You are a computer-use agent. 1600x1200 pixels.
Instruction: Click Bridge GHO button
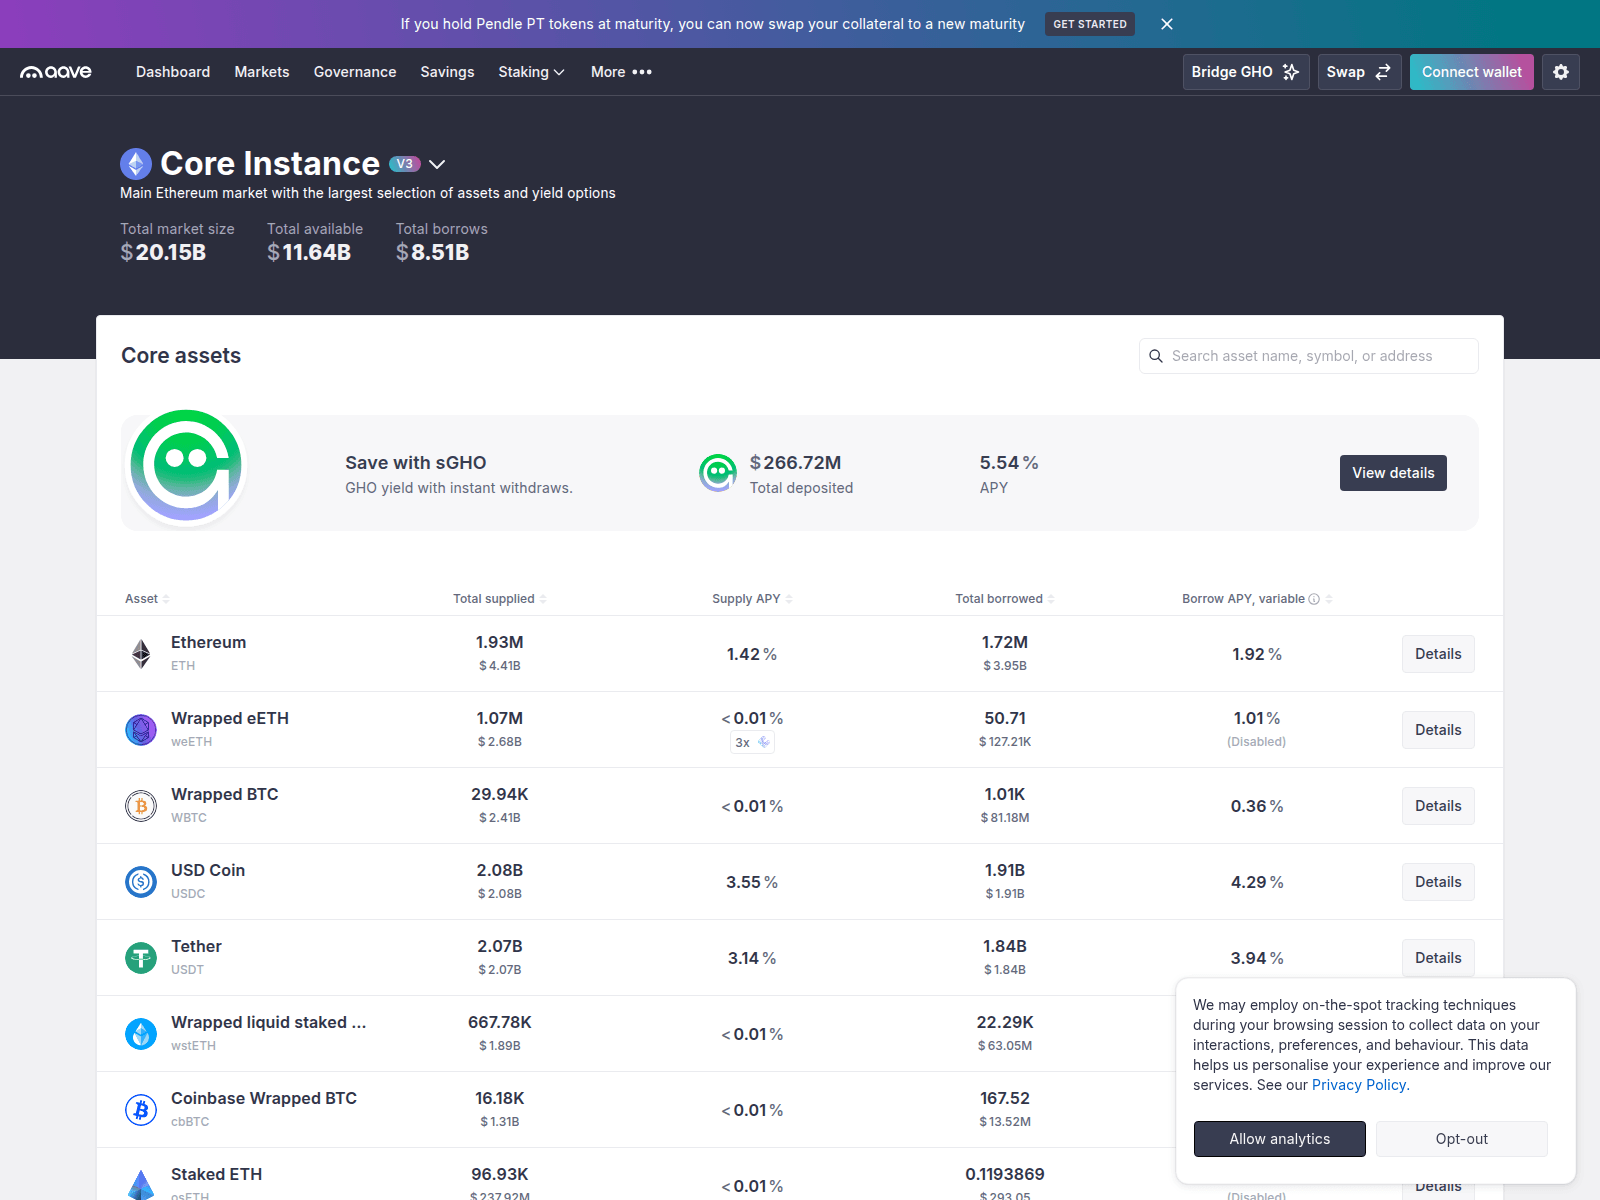pos(1246,72)
